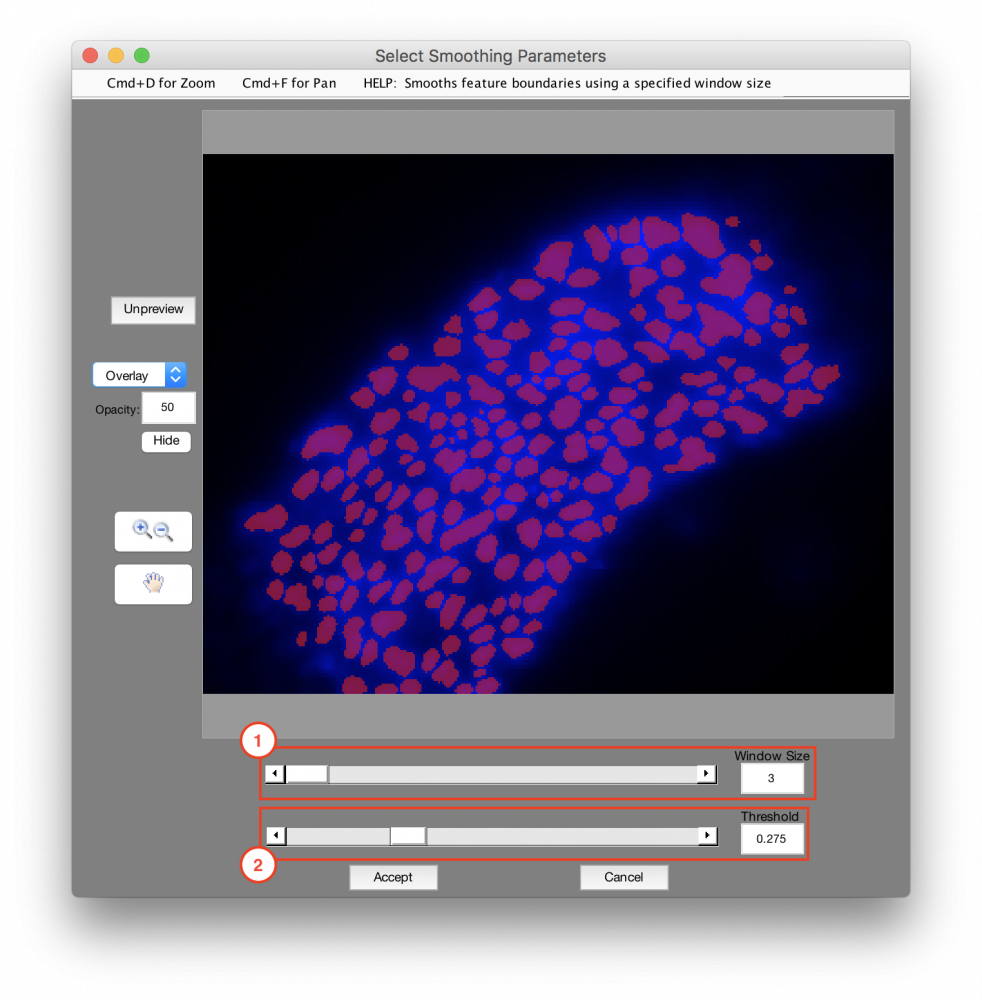Hide the overlay using the Hide button

coord(166,441)
